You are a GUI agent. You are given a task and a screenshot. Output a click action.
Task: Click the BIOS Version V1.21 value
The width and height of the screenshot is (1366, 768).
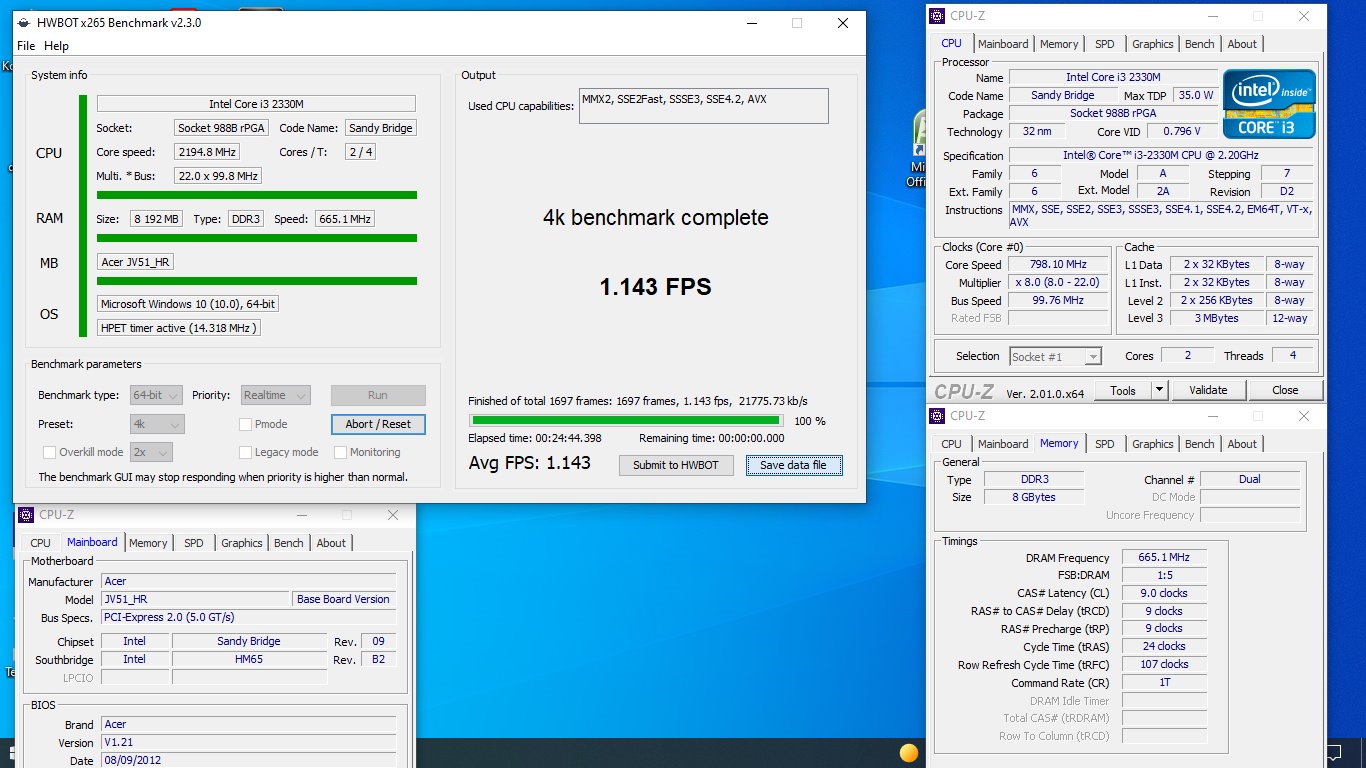[x=249, y=743]
